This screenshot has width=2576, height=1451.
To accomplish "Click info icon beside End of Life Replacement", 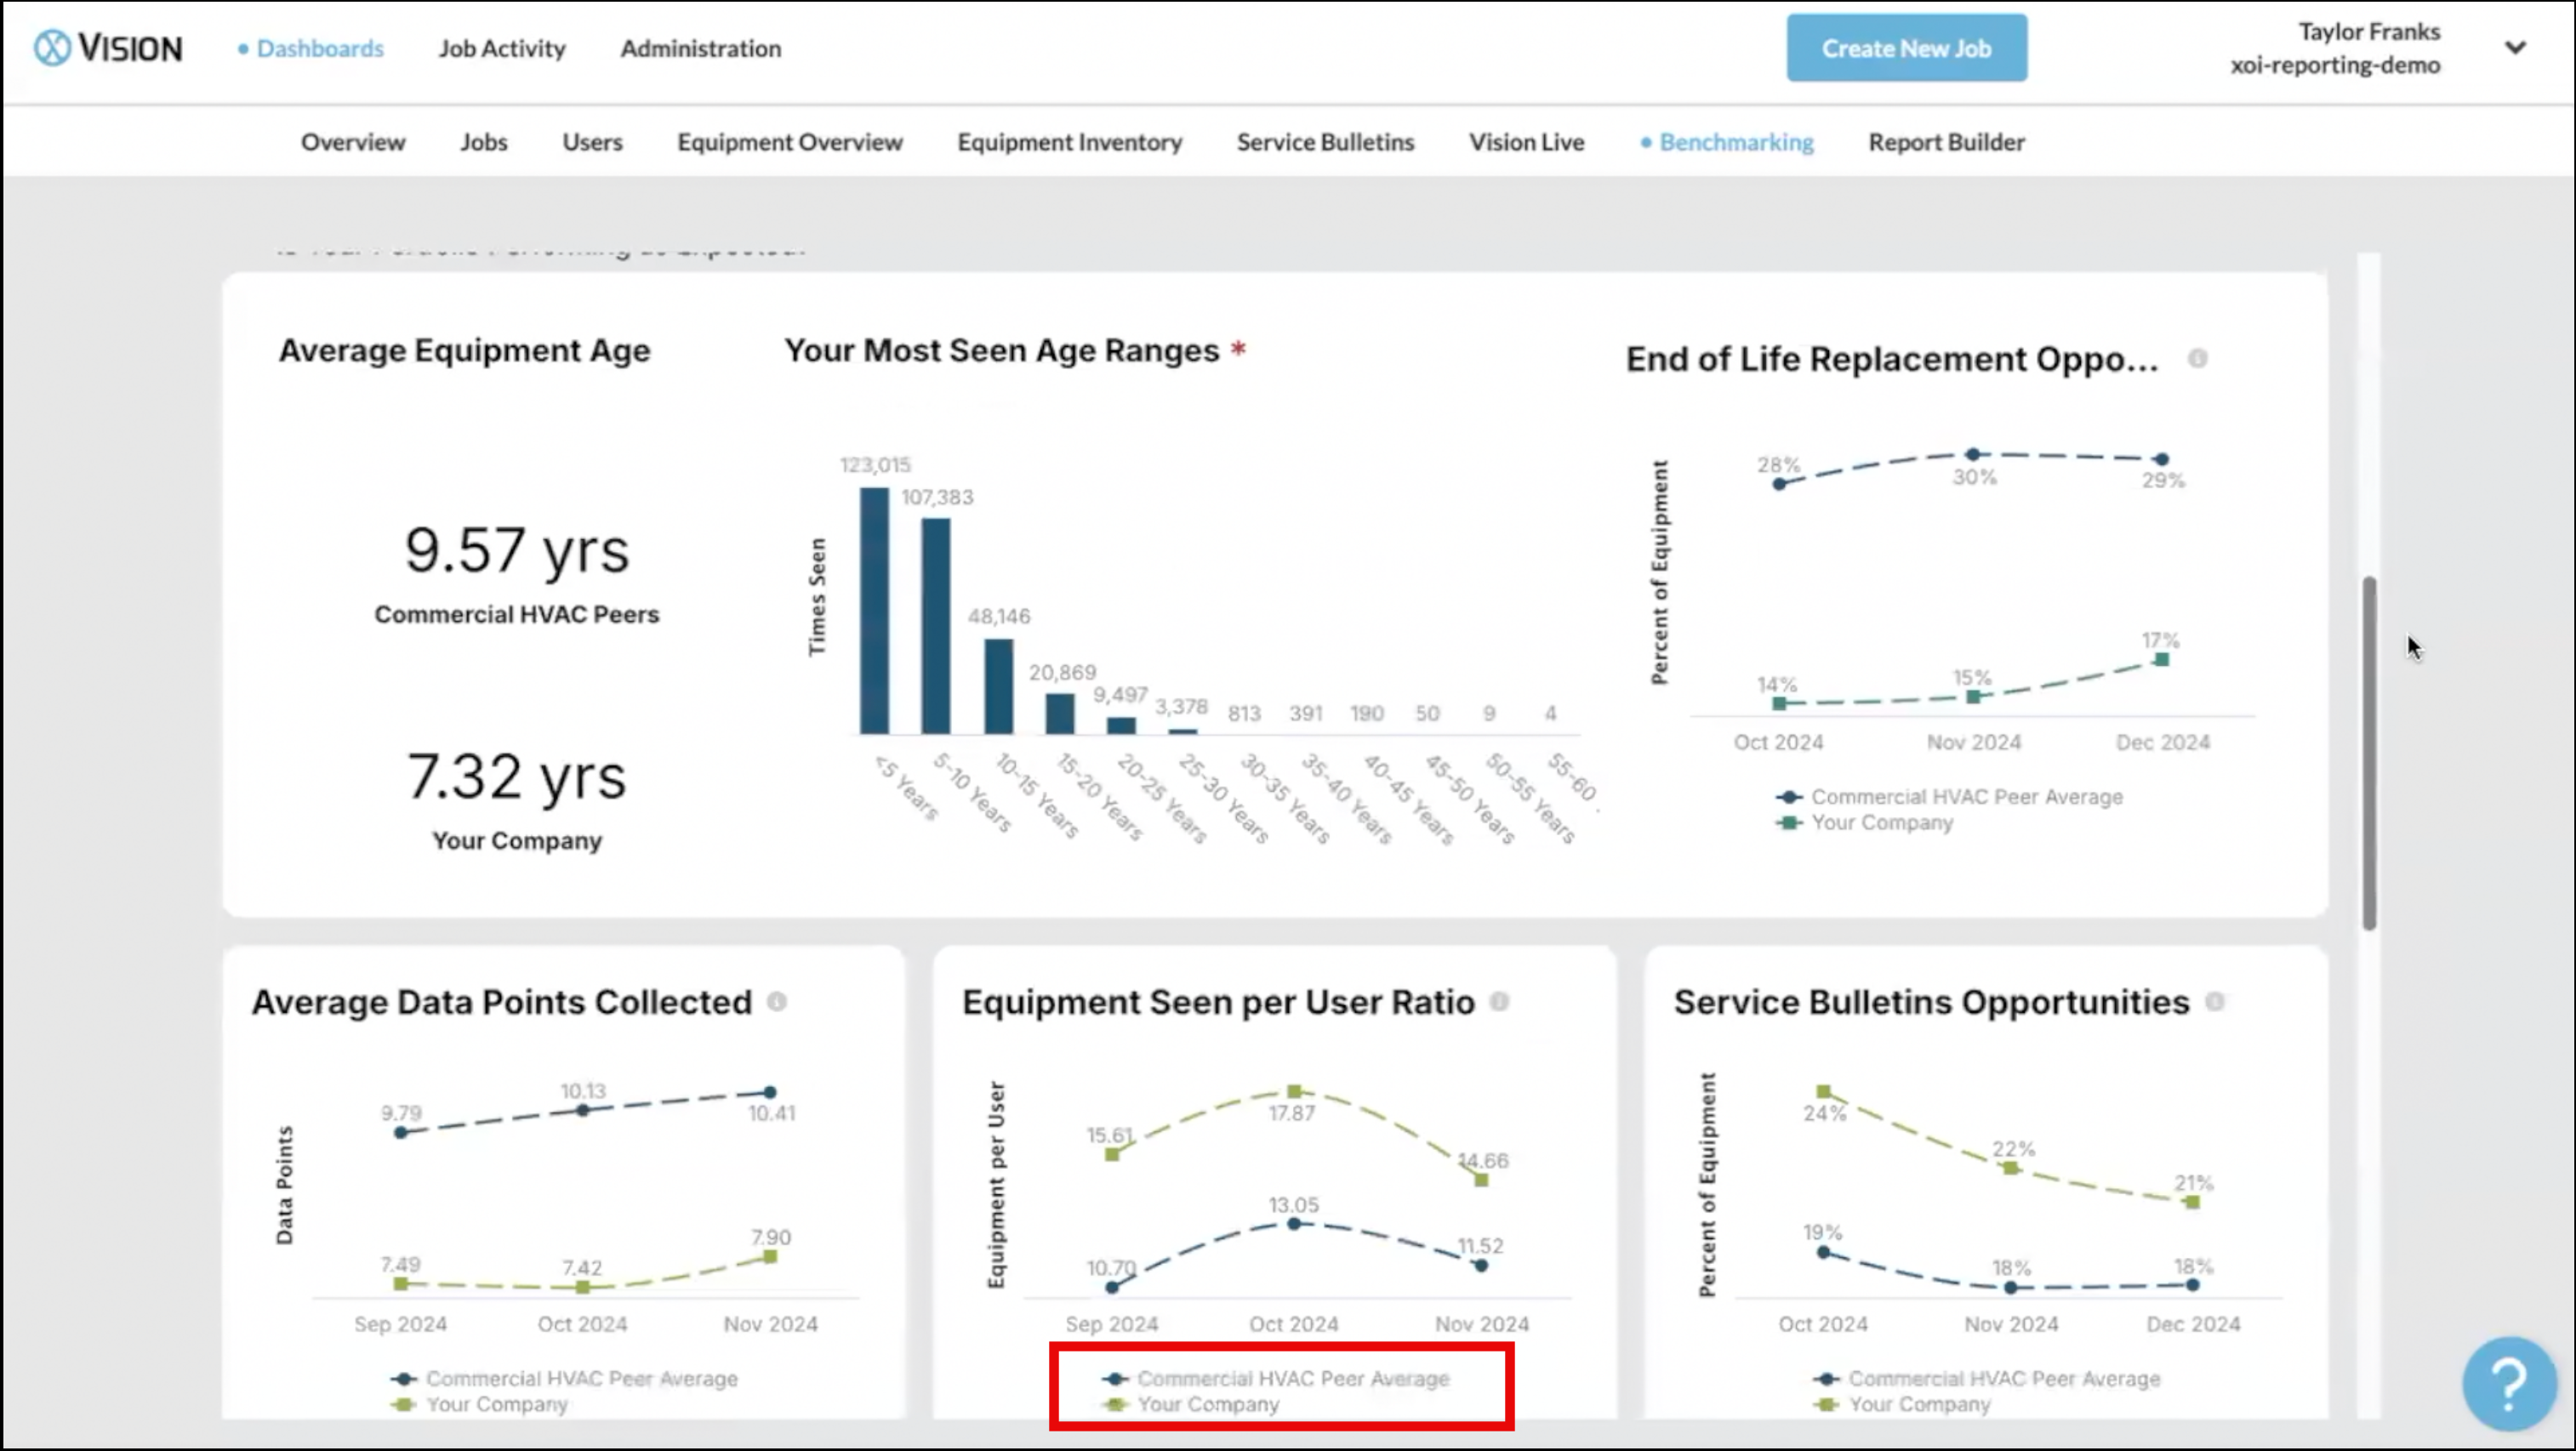I will 2197,359.
